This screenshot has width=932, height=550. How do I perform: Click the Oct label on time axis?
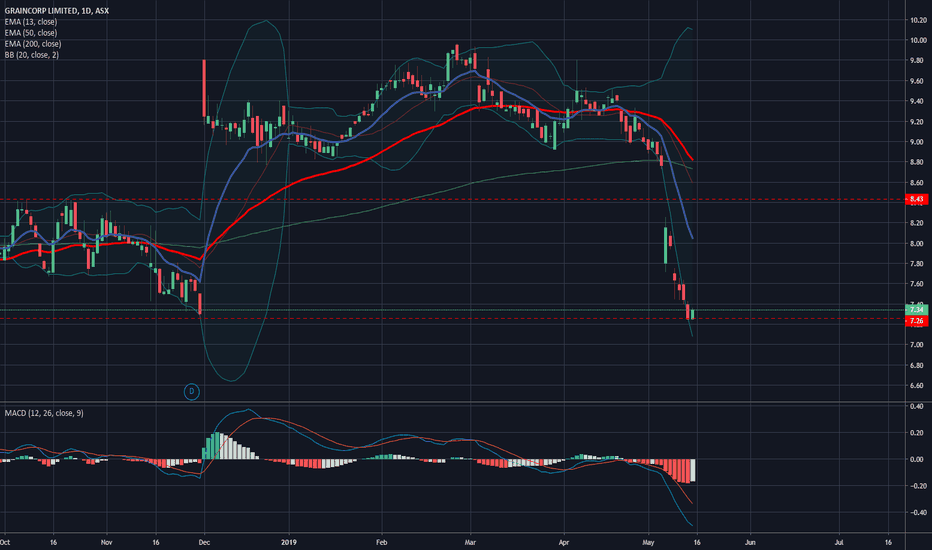[5, 542]
